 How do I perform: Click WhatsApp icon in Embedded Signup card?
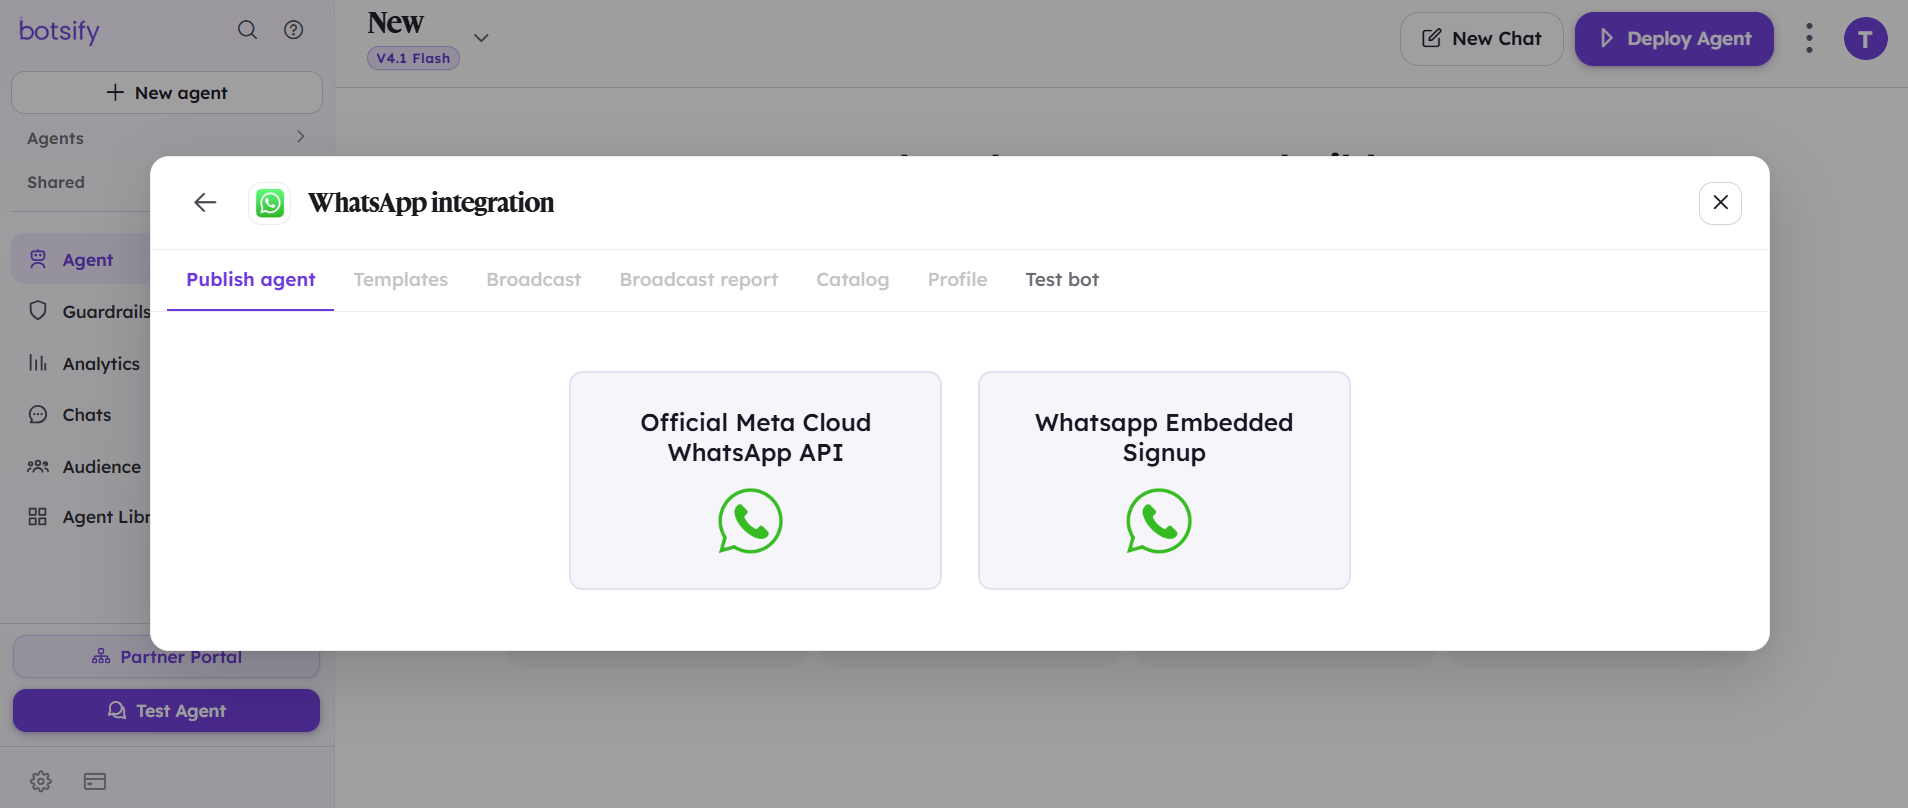1159,521
